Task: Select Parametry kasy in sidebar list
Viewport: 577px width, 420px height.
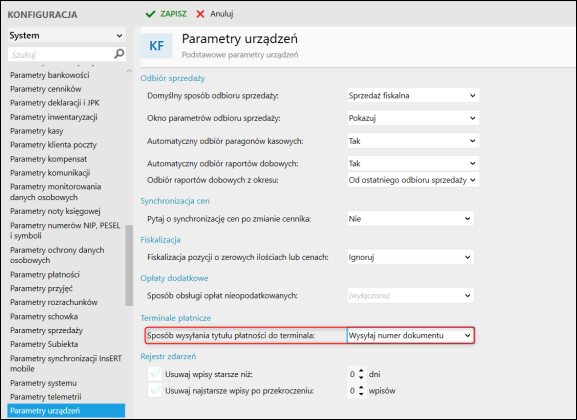Action: 36,131
